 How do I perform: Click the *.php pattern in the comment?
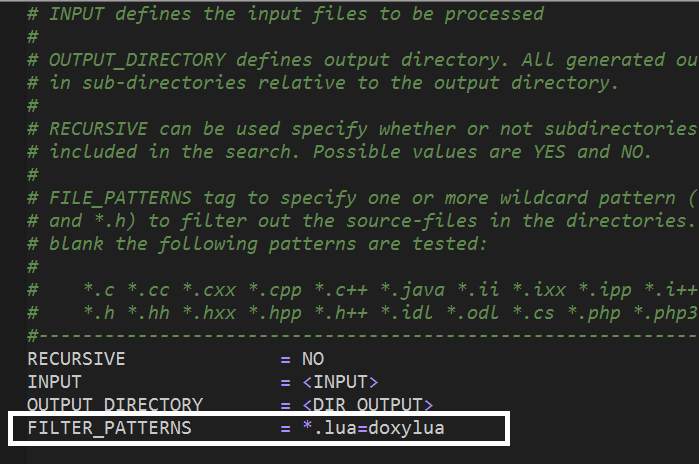click(594, 313)
